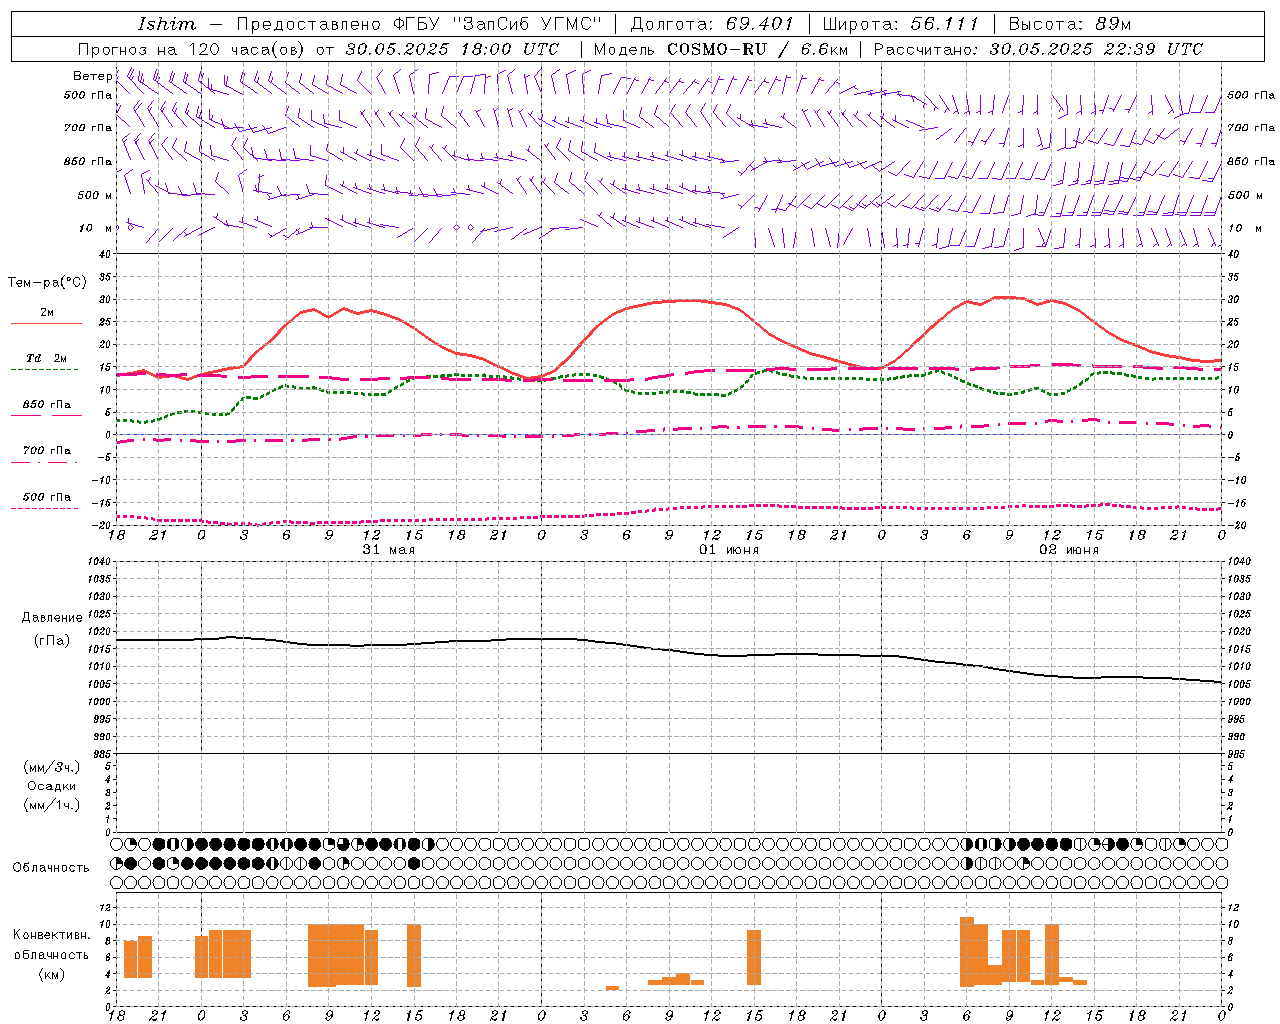
Task: Click the 985 pressure tick on the right axis
Action: 1238,754
